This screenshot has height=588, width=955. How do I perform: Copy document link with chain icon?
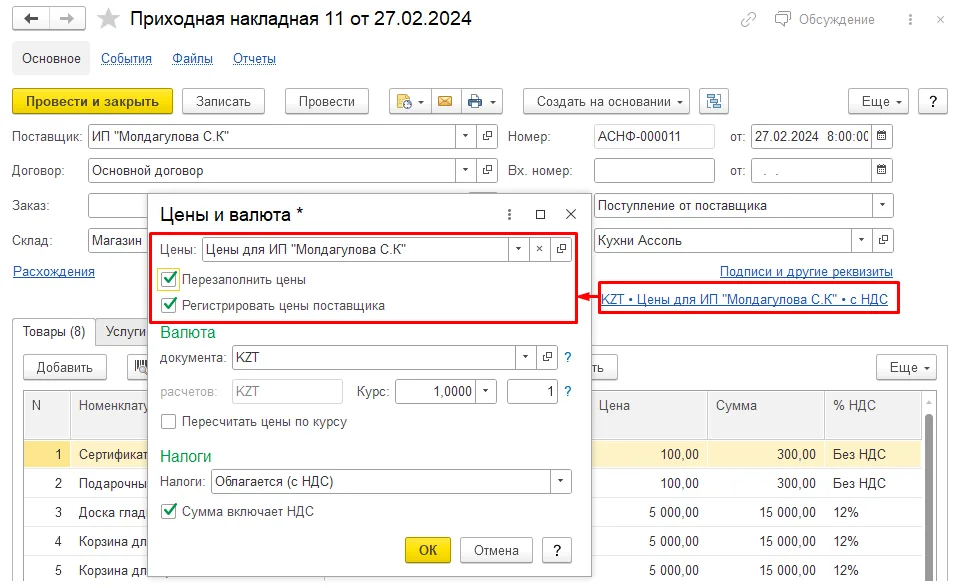748,19
